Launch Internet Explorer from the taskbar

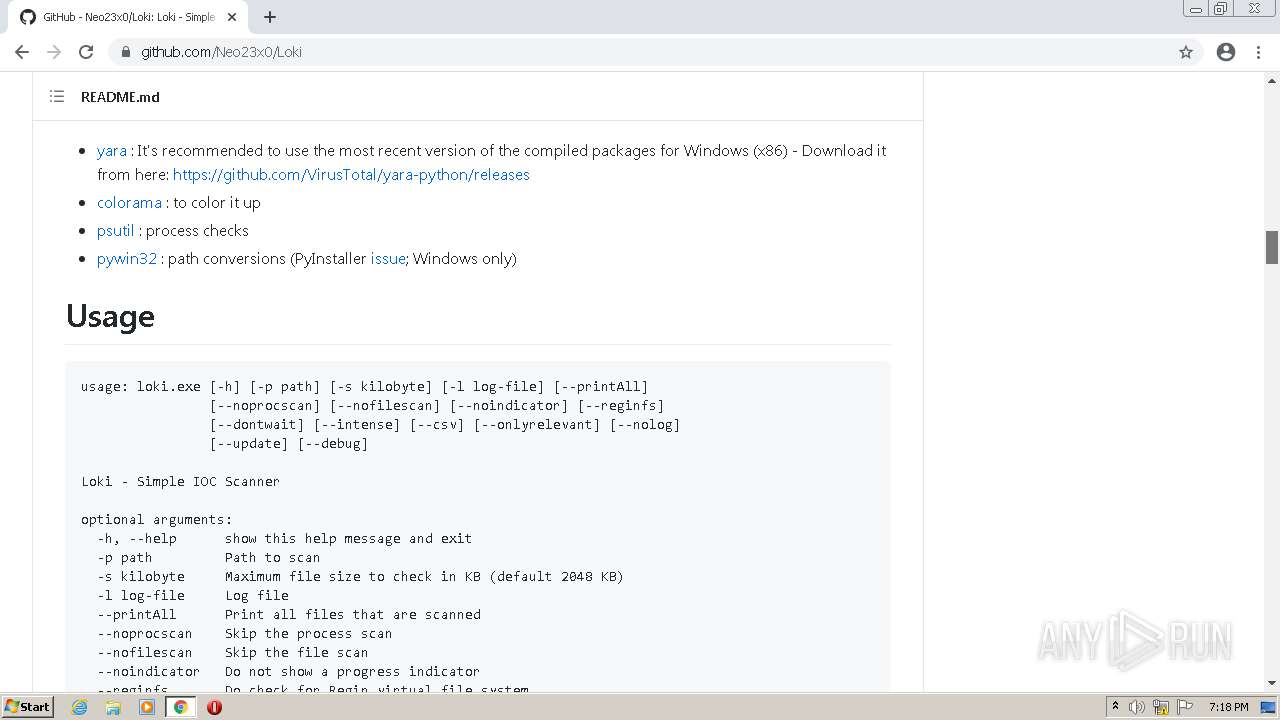80,707
